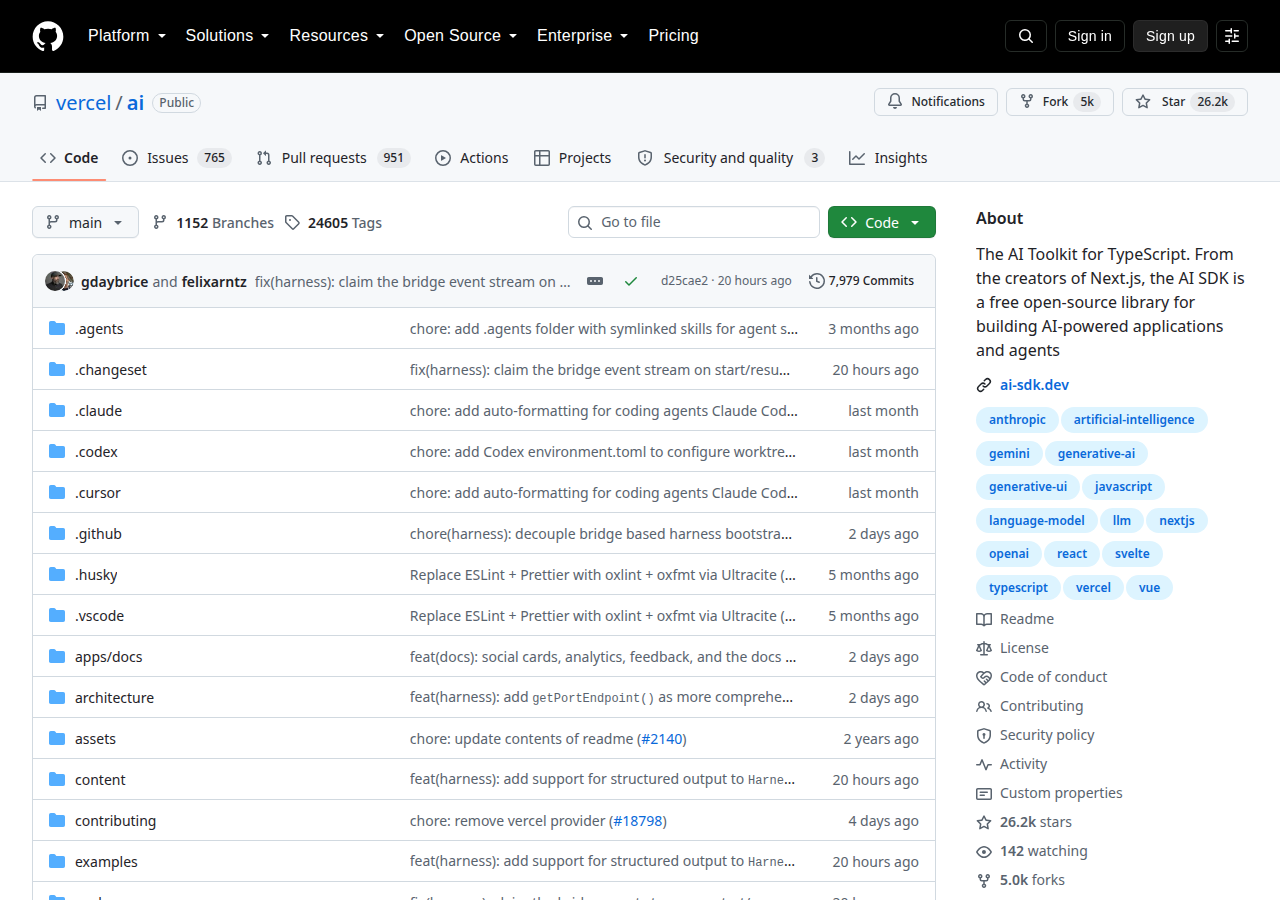Expand the Resources menu
Image resolution: width=1280 pixels, height=900 pixels.
[x=337, y=36]
